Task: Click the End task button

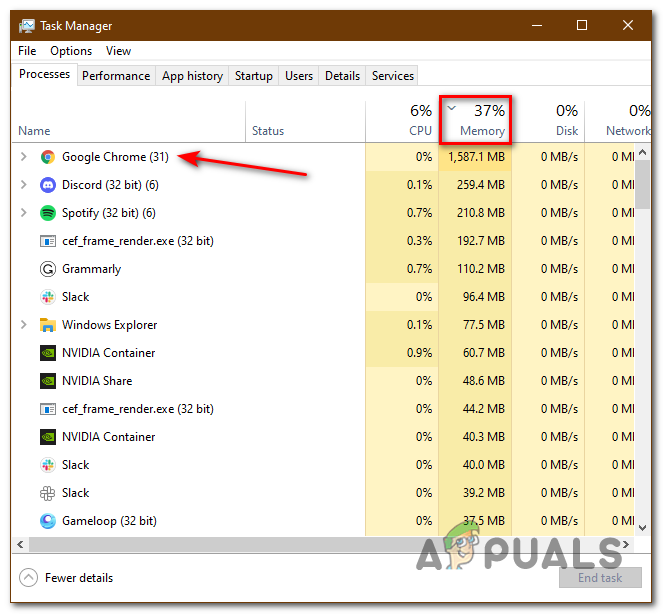Action: [600, 578]
